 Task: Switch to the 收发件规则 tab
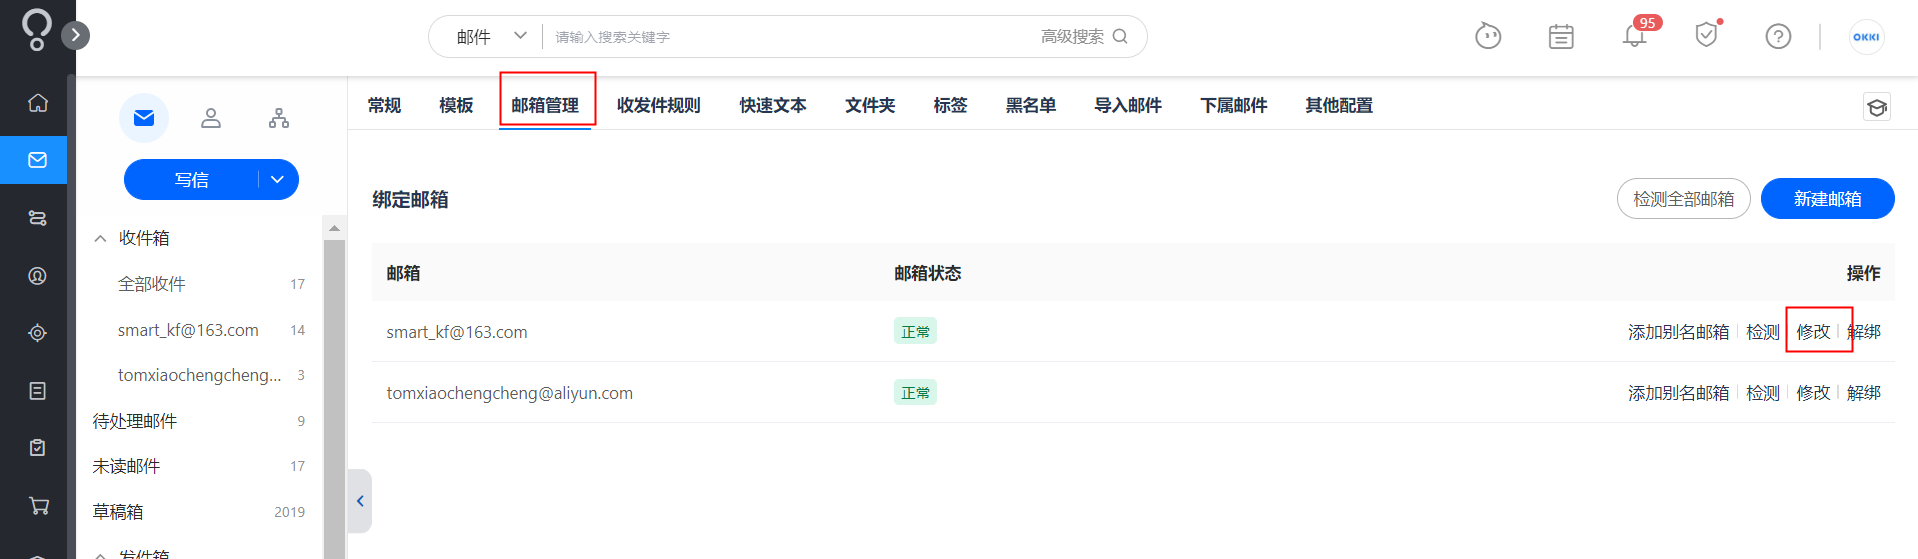coord(658,105)
